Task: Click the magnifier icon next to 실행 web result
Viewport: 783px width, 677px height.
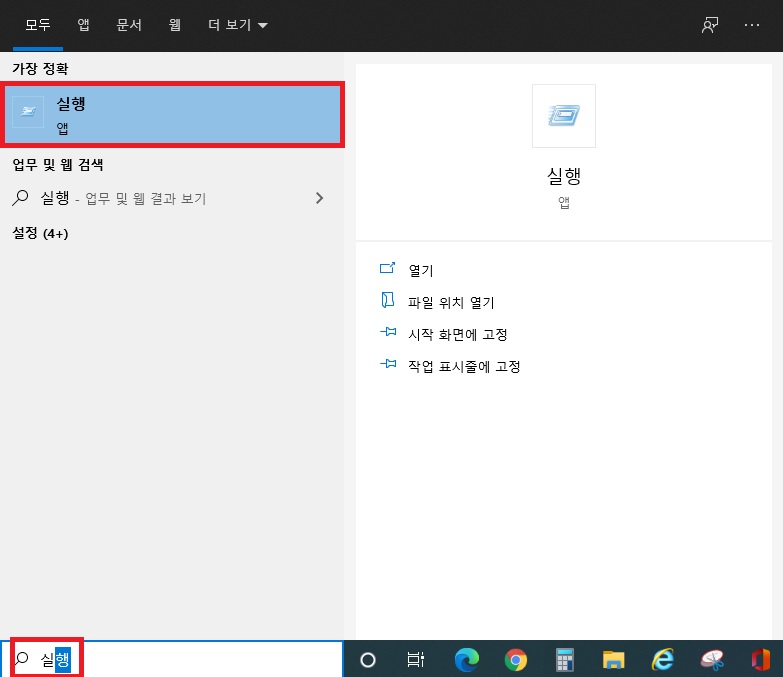Action: point(20,198)
